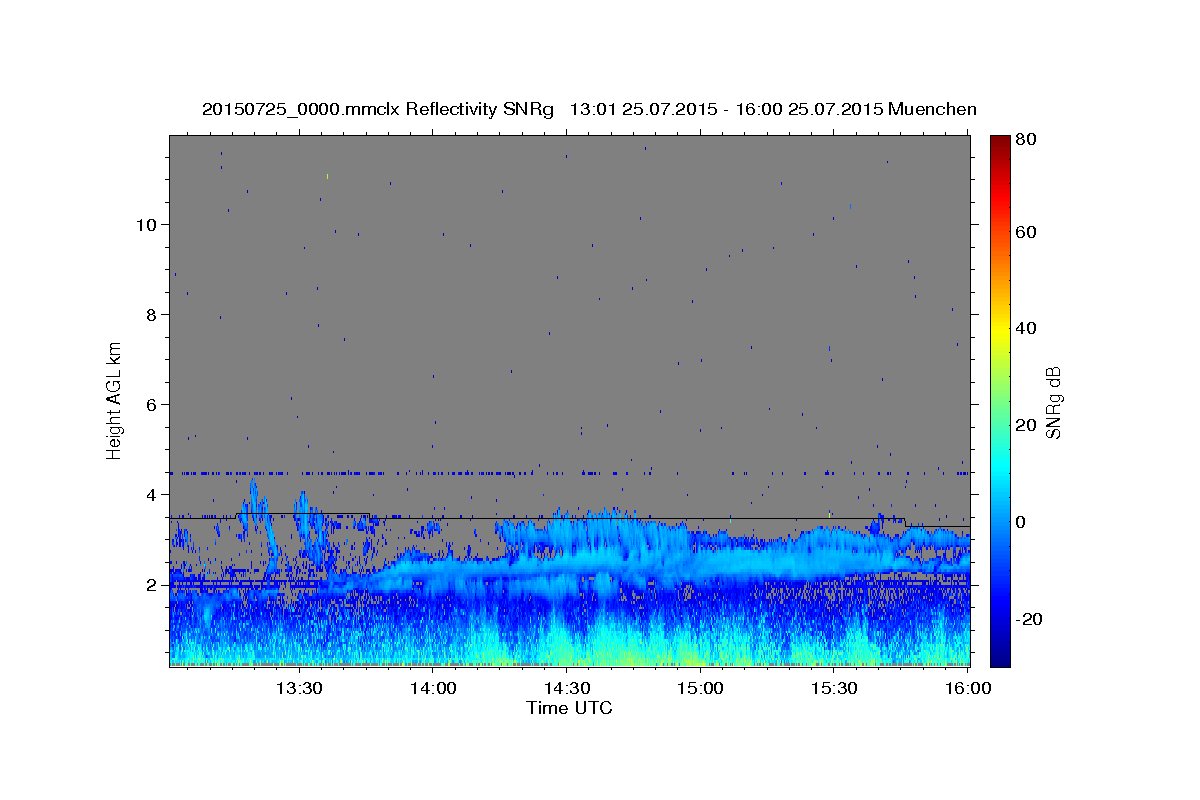
Task: Click the colorbar value -20
Action: (1028, 619)
